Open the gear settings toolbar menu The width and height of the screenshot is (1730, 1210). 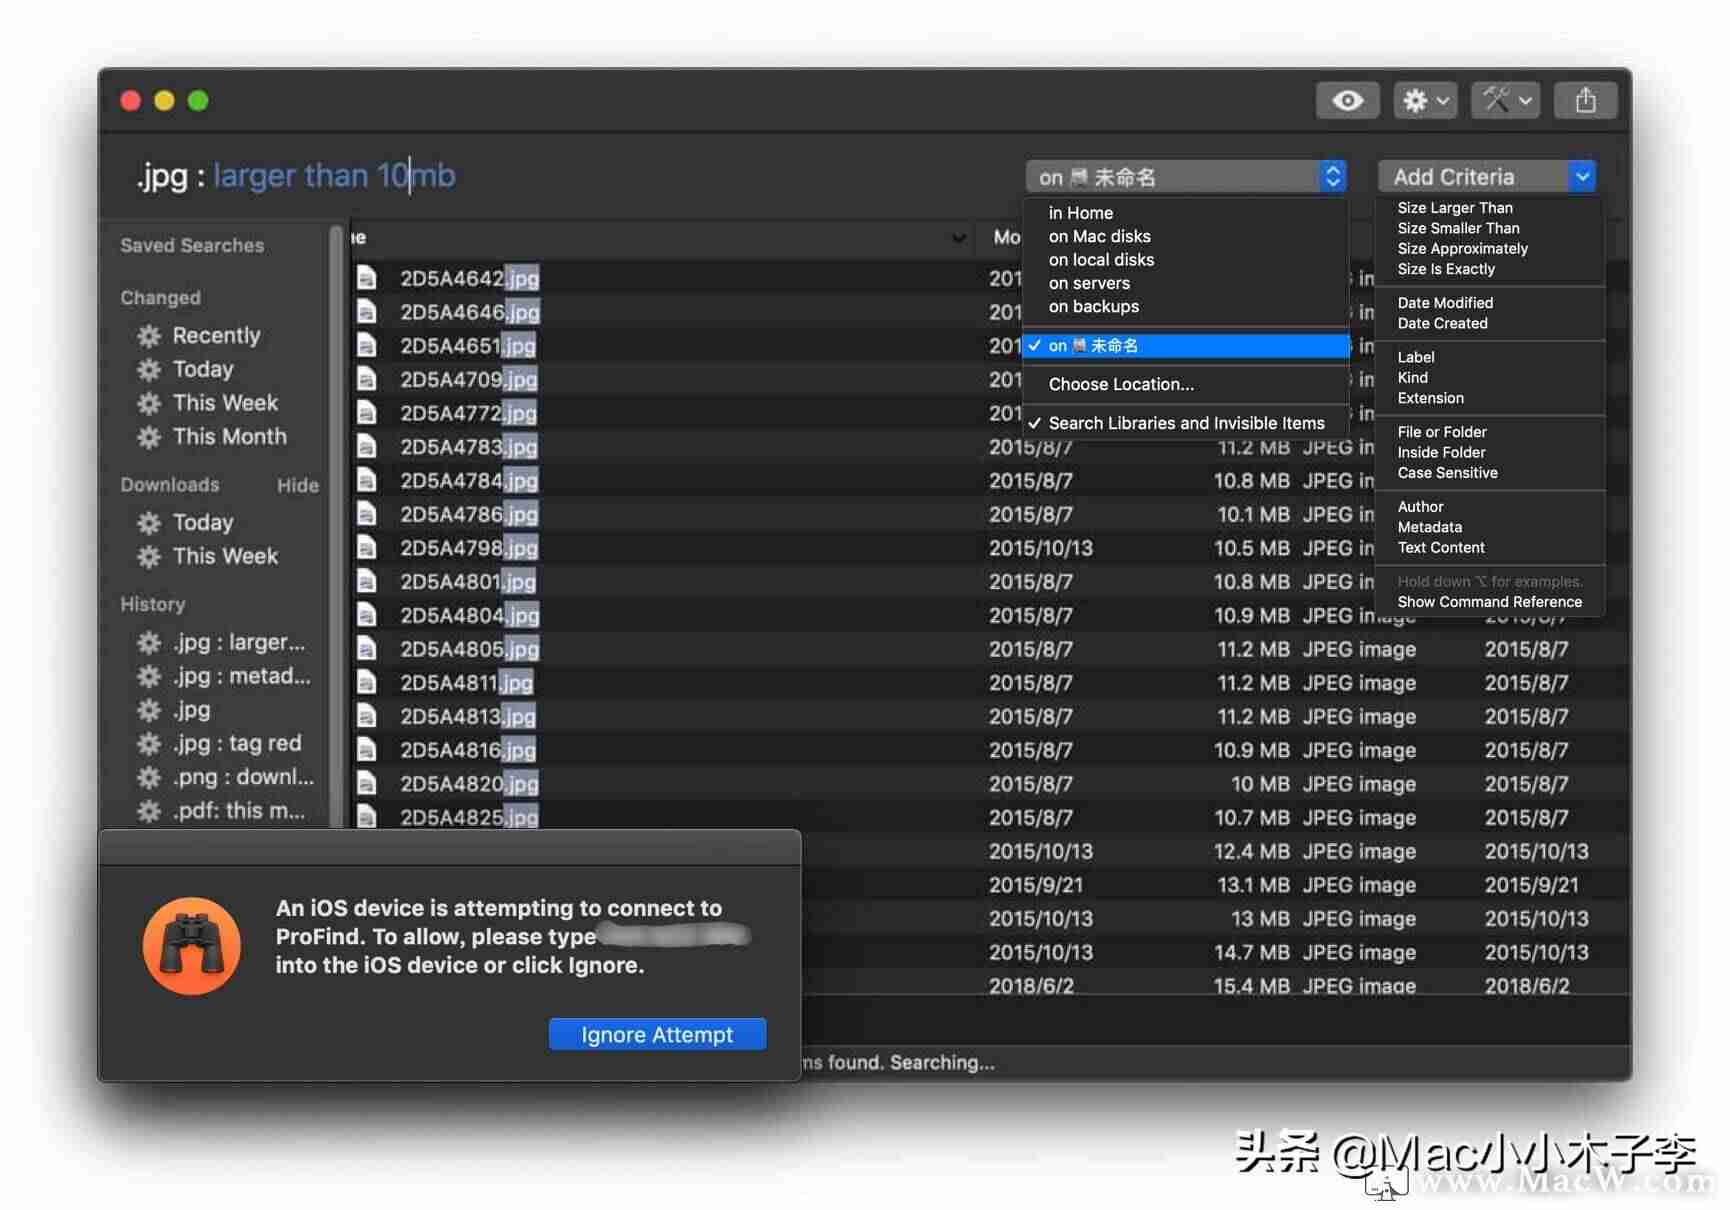pyautogui.click(x=1425, y=100)
